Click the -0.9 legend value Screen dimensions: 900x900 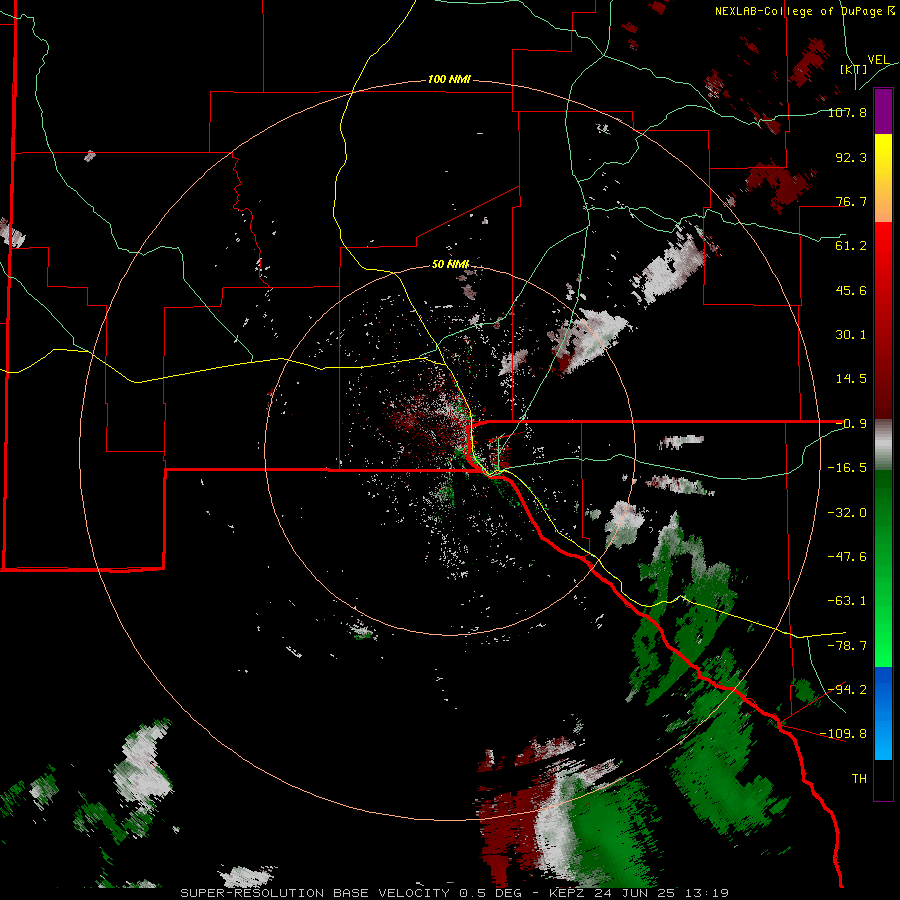[x=851, y=423]
